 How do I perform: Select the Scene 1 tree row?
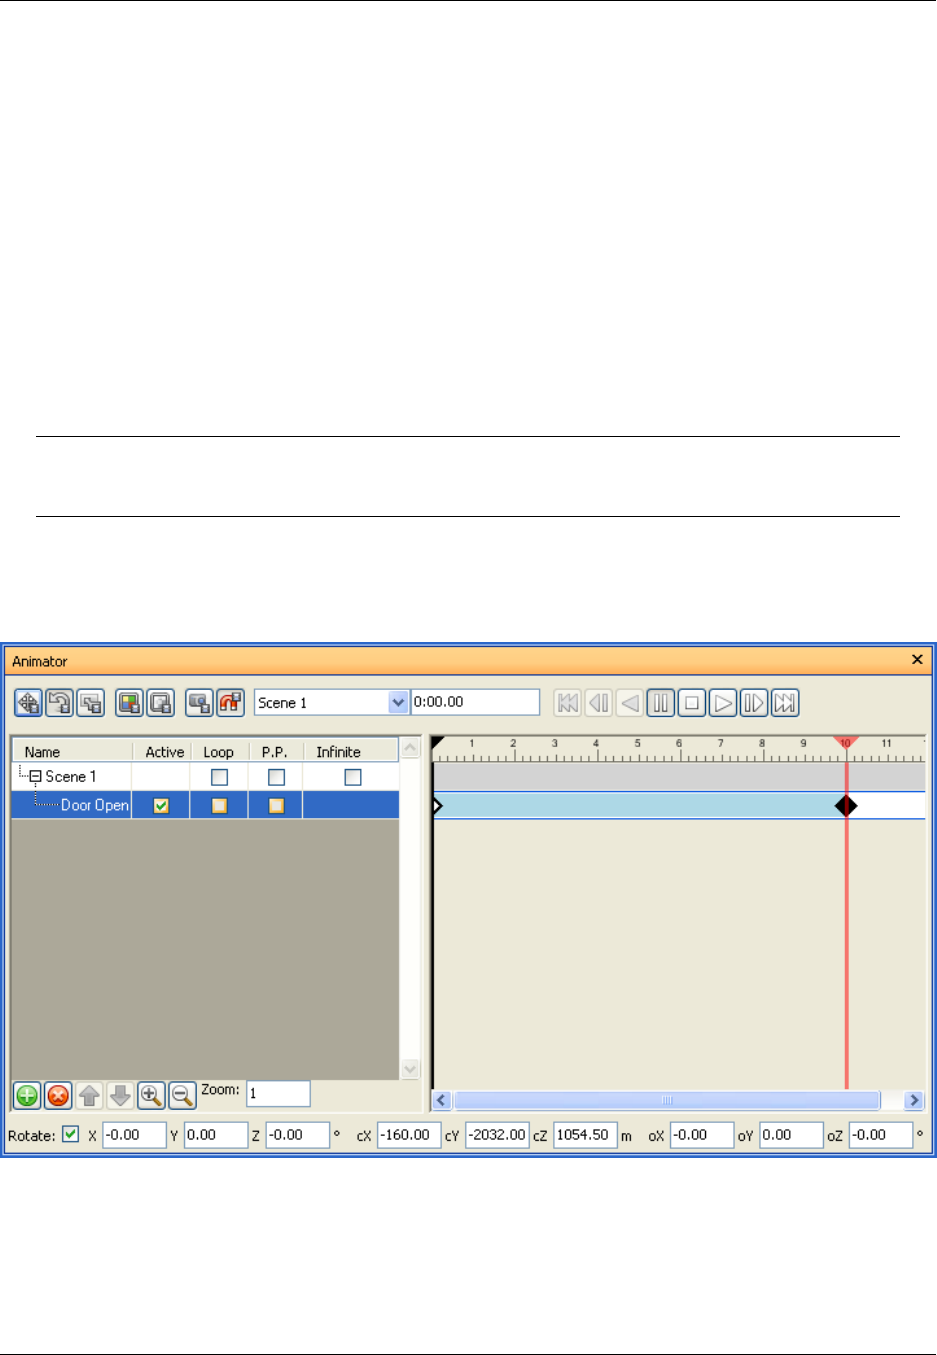coord(205,777)
